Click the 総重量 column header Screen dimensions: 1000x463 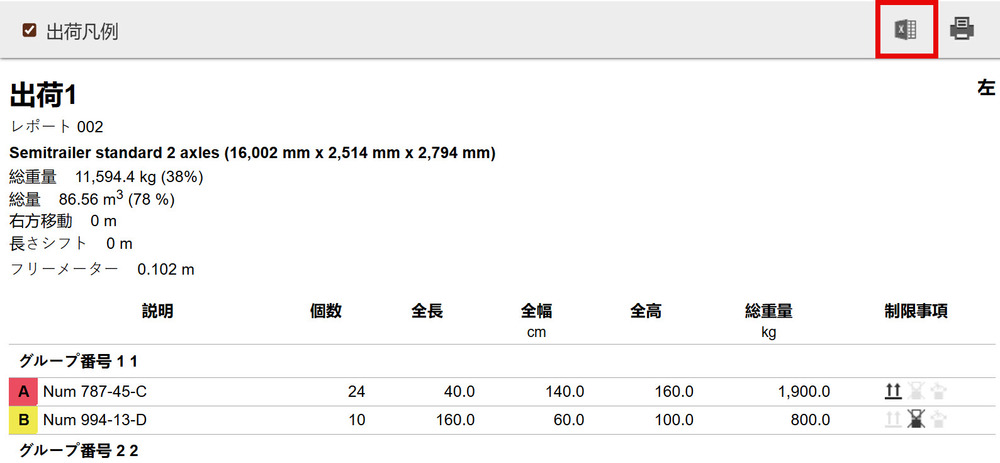coord(769,312)
